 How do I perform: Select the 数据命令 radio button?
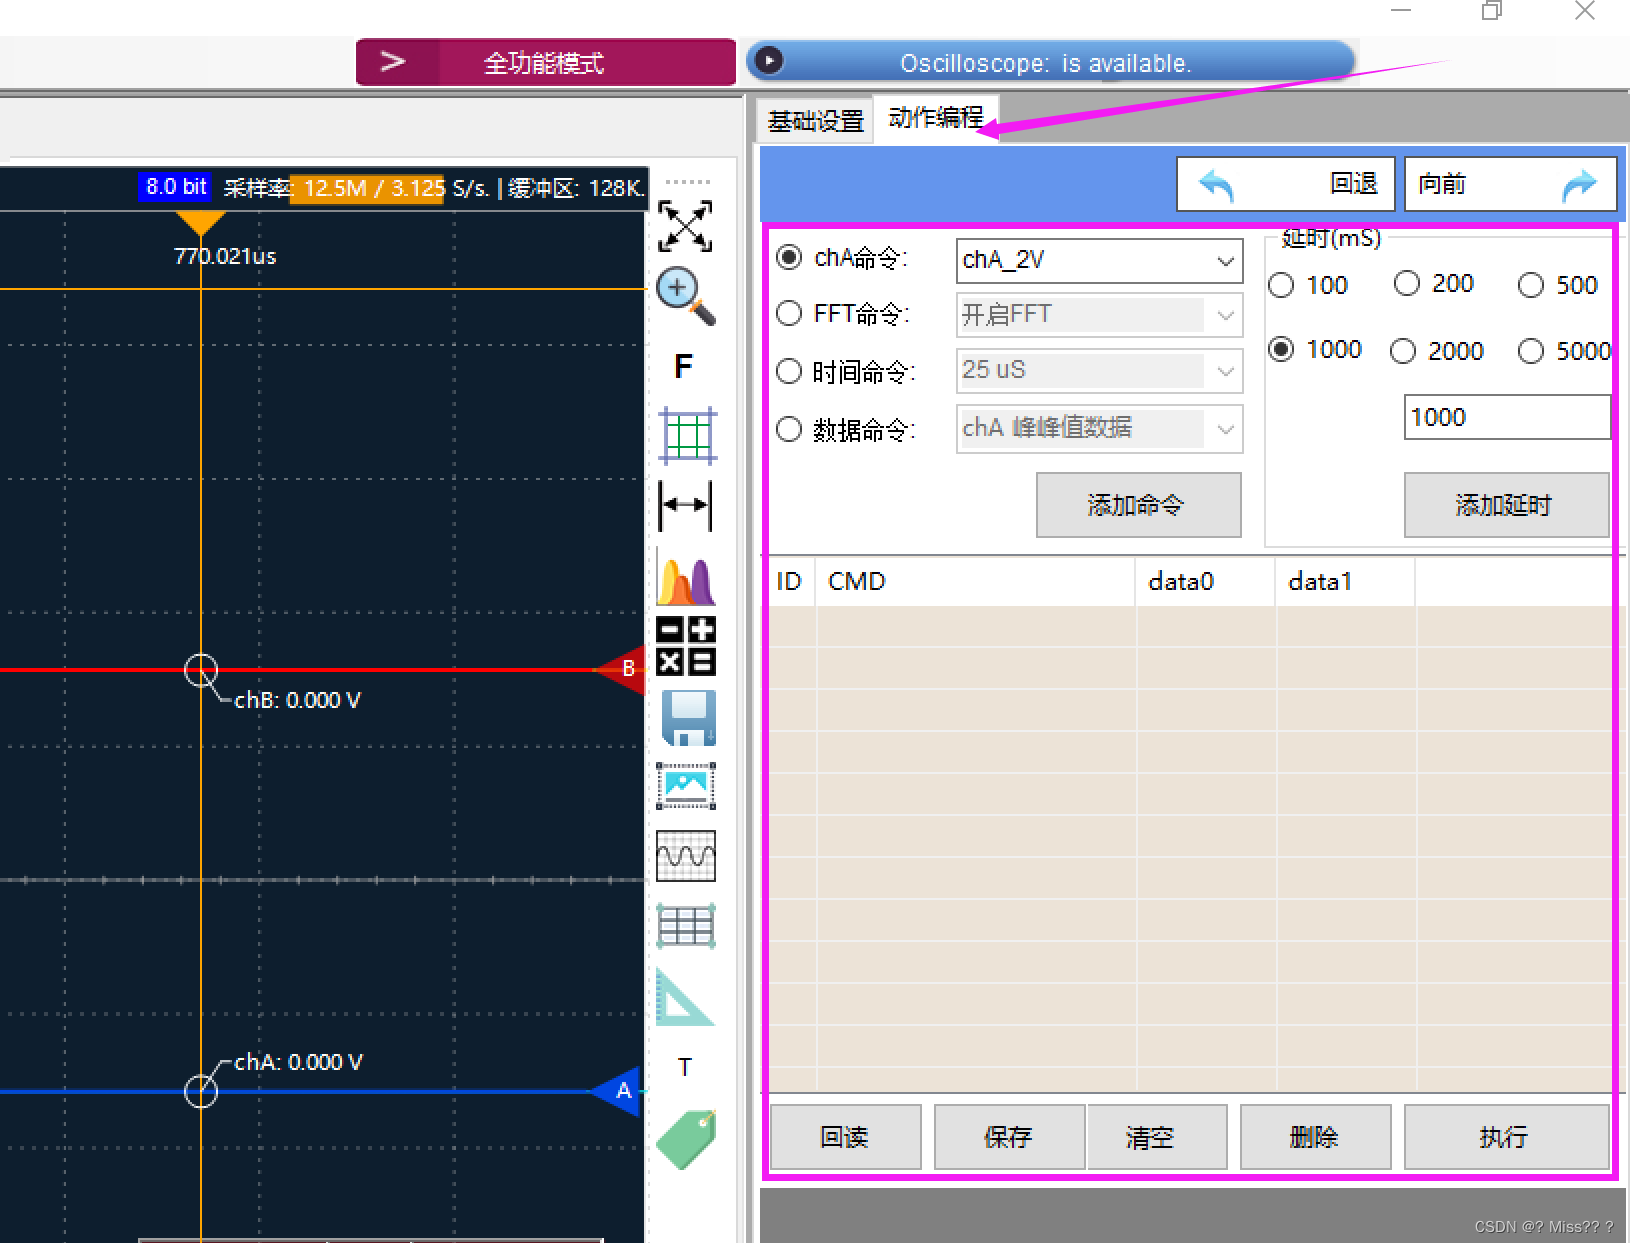click(x=789, y=429)
